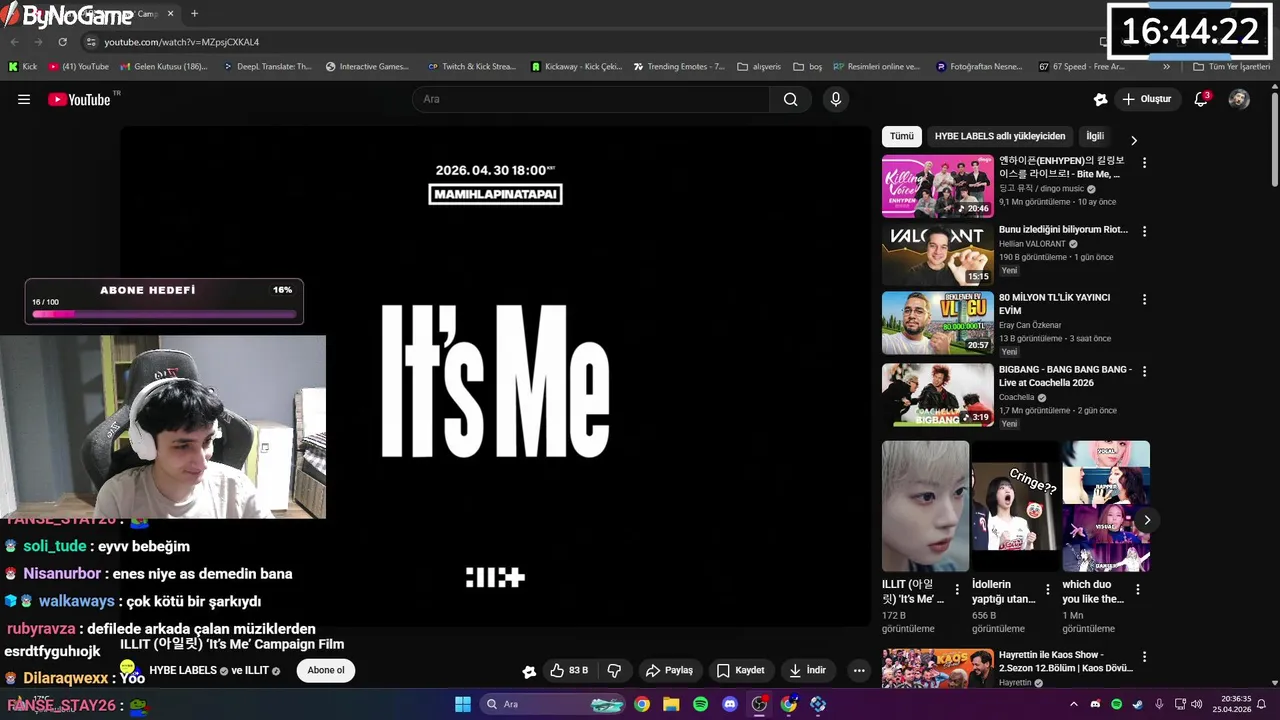Open options for ILLIT It's Me short
Viewport: 1280px width, 720px height.
[x=957, y=590]
